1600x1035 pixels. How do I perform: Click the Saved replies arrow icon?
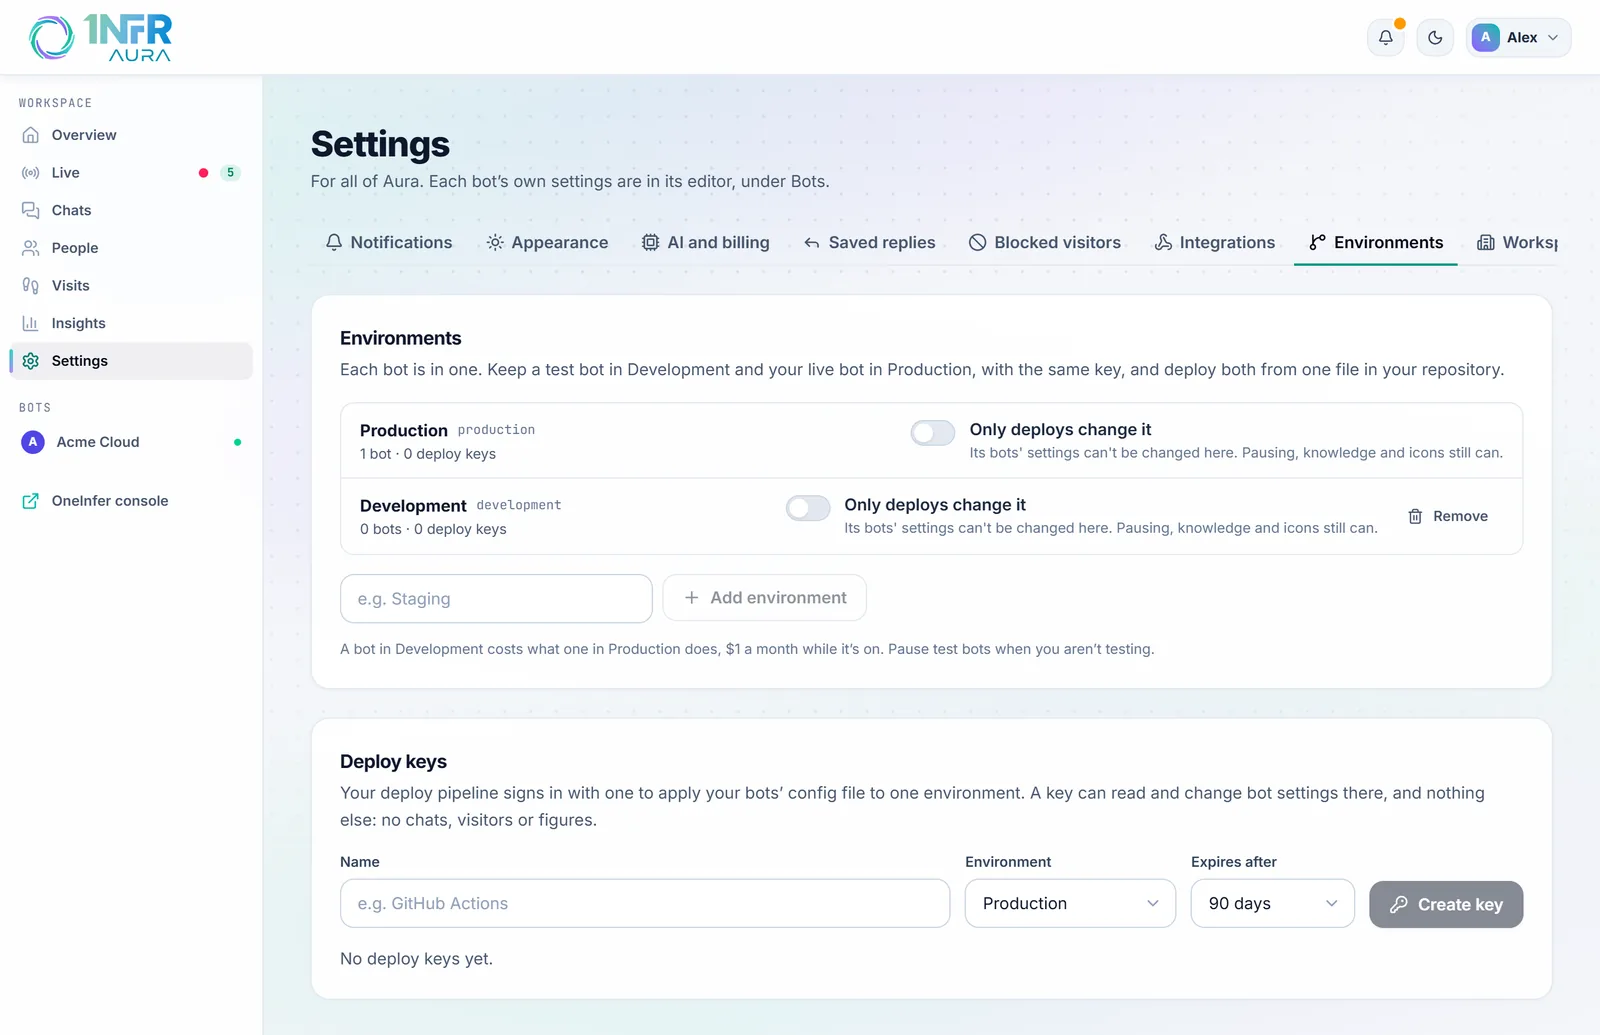point(812,243)
